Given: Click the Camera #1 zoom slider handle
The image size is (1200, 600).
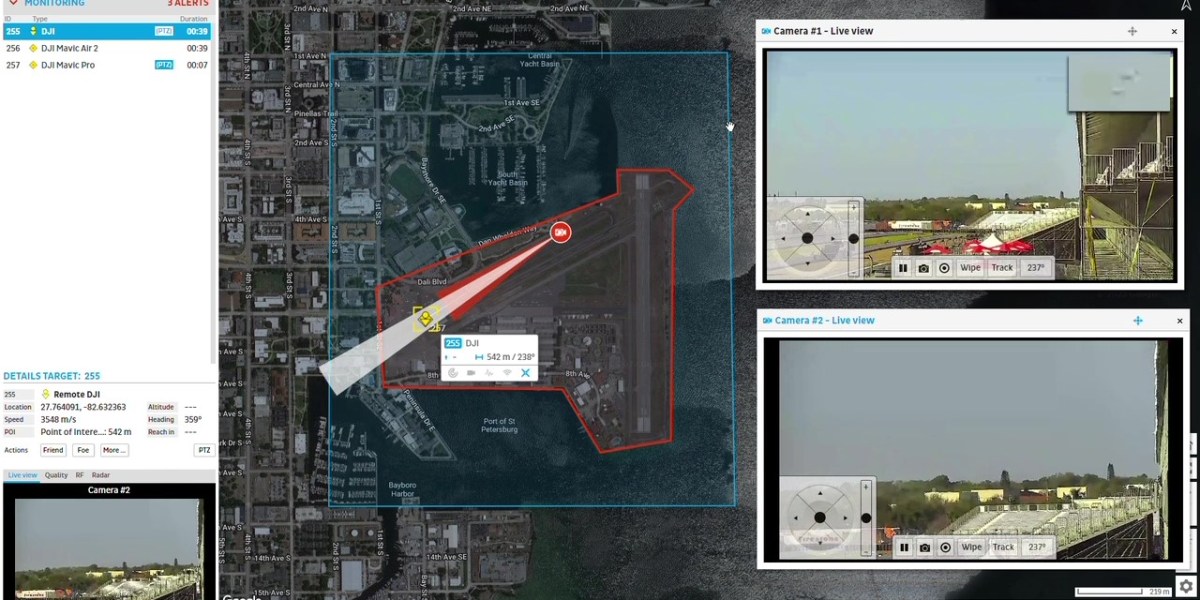Looking at the screenshot, I should (x=853, y=238).
